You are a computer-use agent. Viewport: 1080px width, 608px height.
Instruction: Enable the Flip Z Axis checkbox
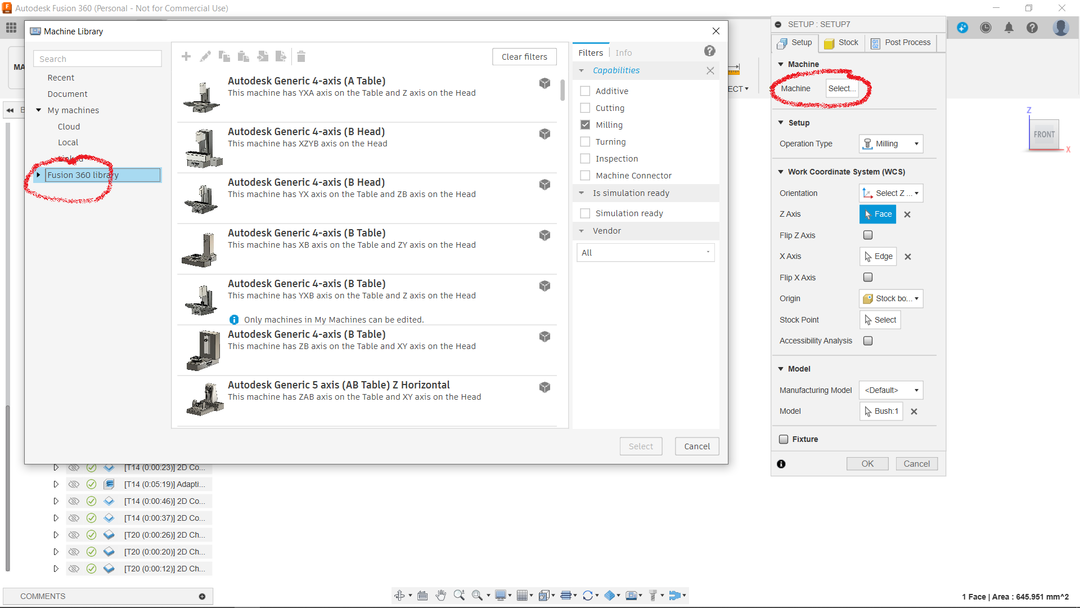point(868,235)
